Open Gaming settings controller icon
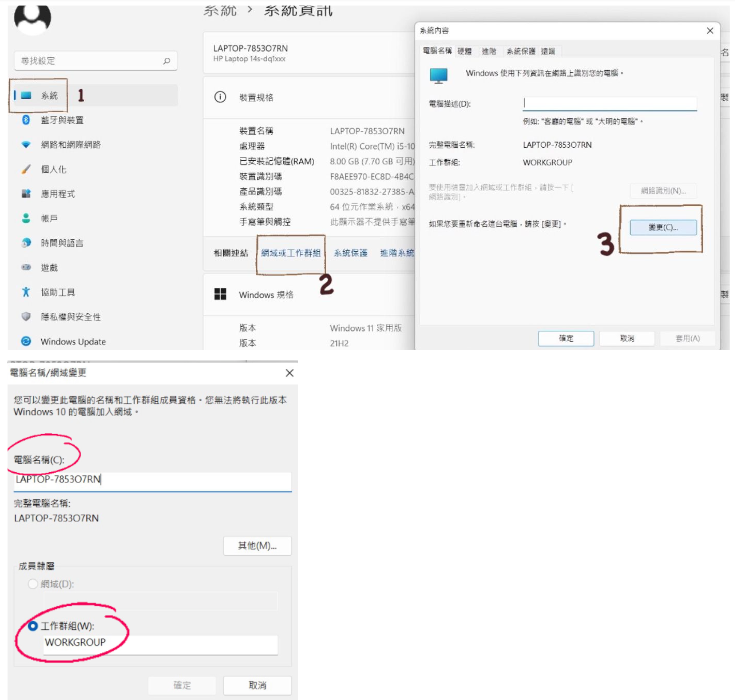The height and width of the screenshot is (700, 735). (x=26, y=267)
